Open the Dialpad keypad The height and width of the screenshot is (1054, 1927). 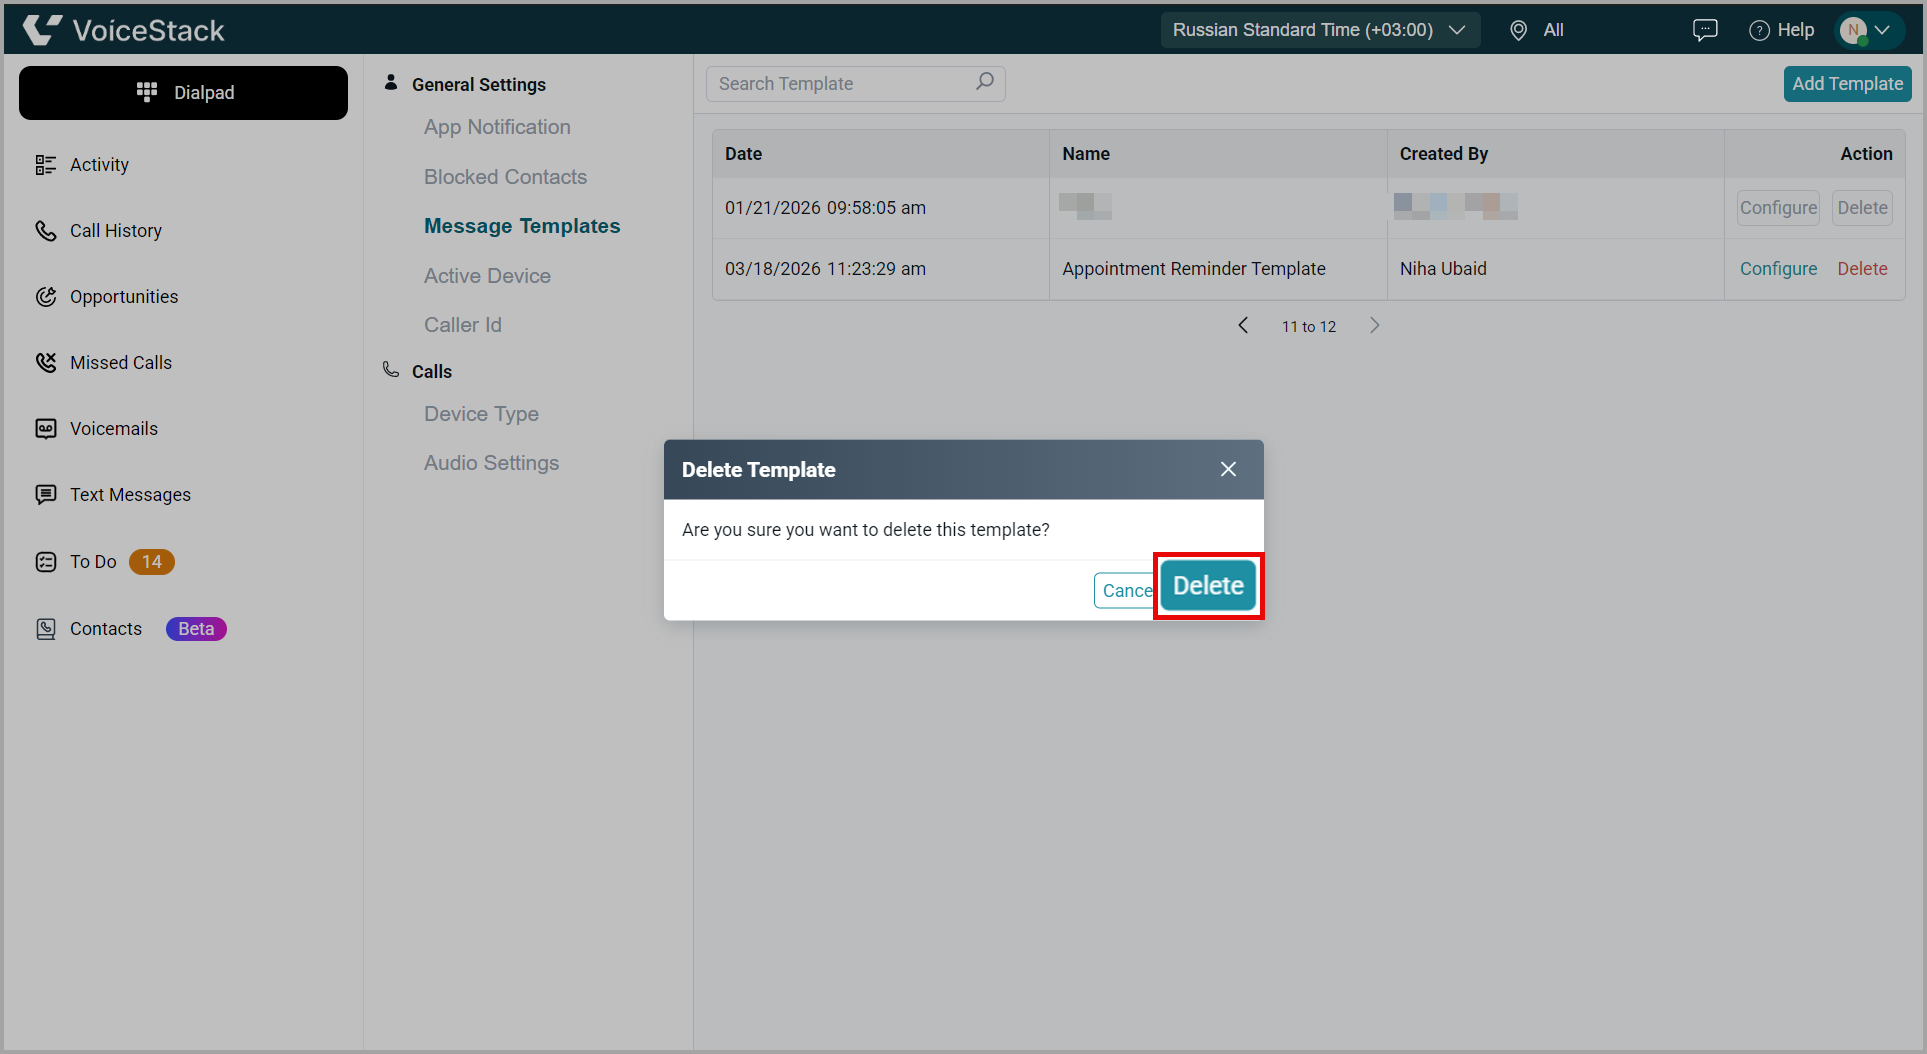click(x=183, y=93)
